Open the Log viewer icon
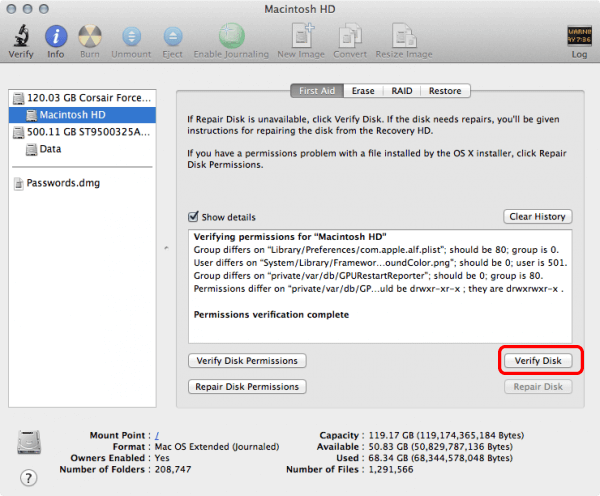Screen dimensions: 600x496 579,37
